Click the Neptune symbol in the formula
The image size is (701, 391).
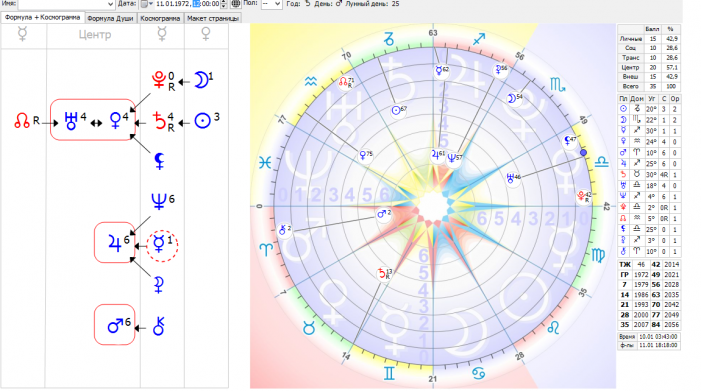159,201
